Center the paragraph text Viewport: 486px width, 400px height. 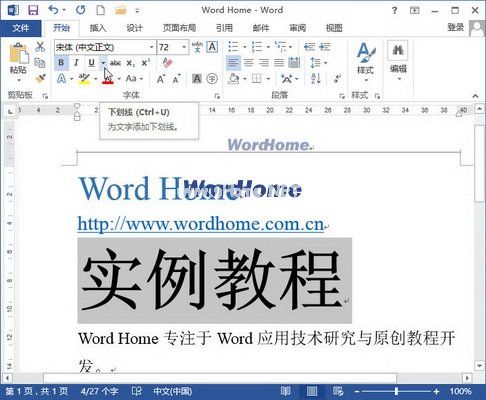(x=249, y=62)
